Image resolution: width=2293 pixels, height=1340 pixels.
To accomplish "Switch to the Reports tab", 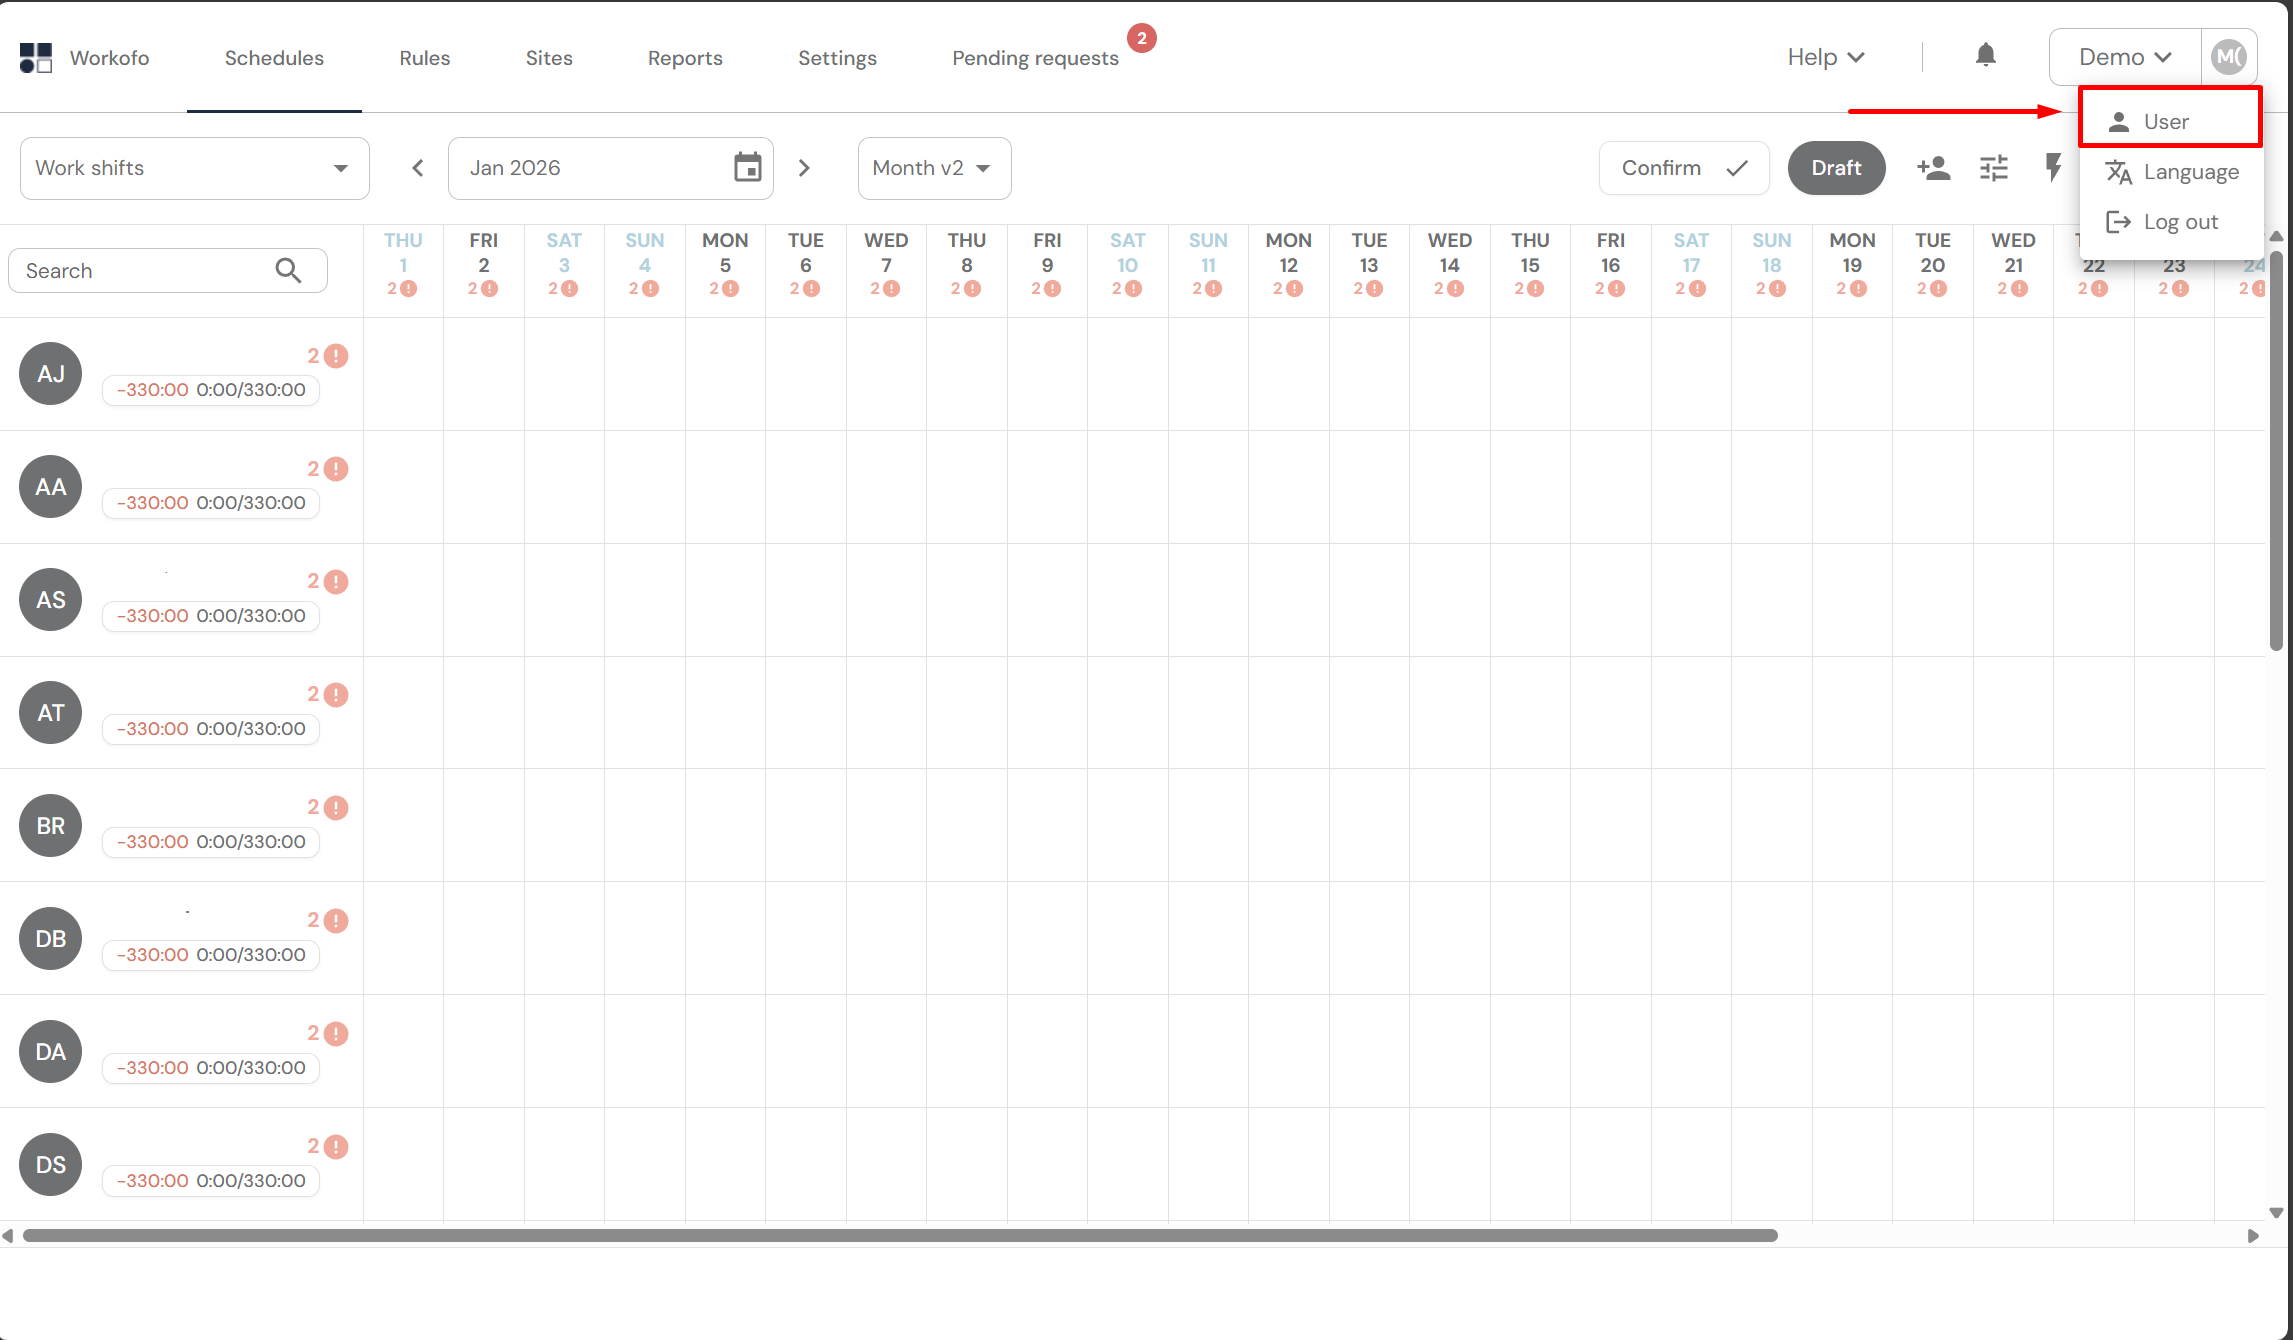I will tap(685, 58).
